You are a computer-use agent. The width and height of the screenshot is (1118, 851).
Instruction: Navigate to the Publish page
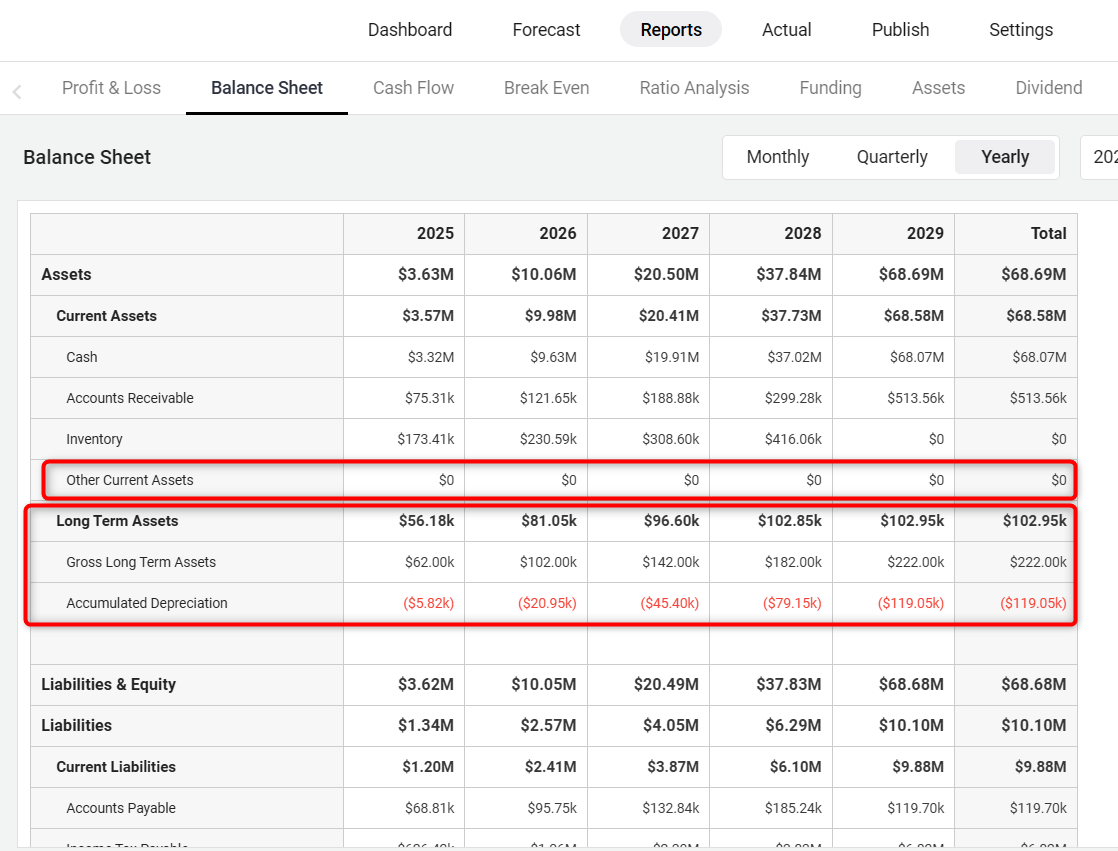click(x=900, y=30)
